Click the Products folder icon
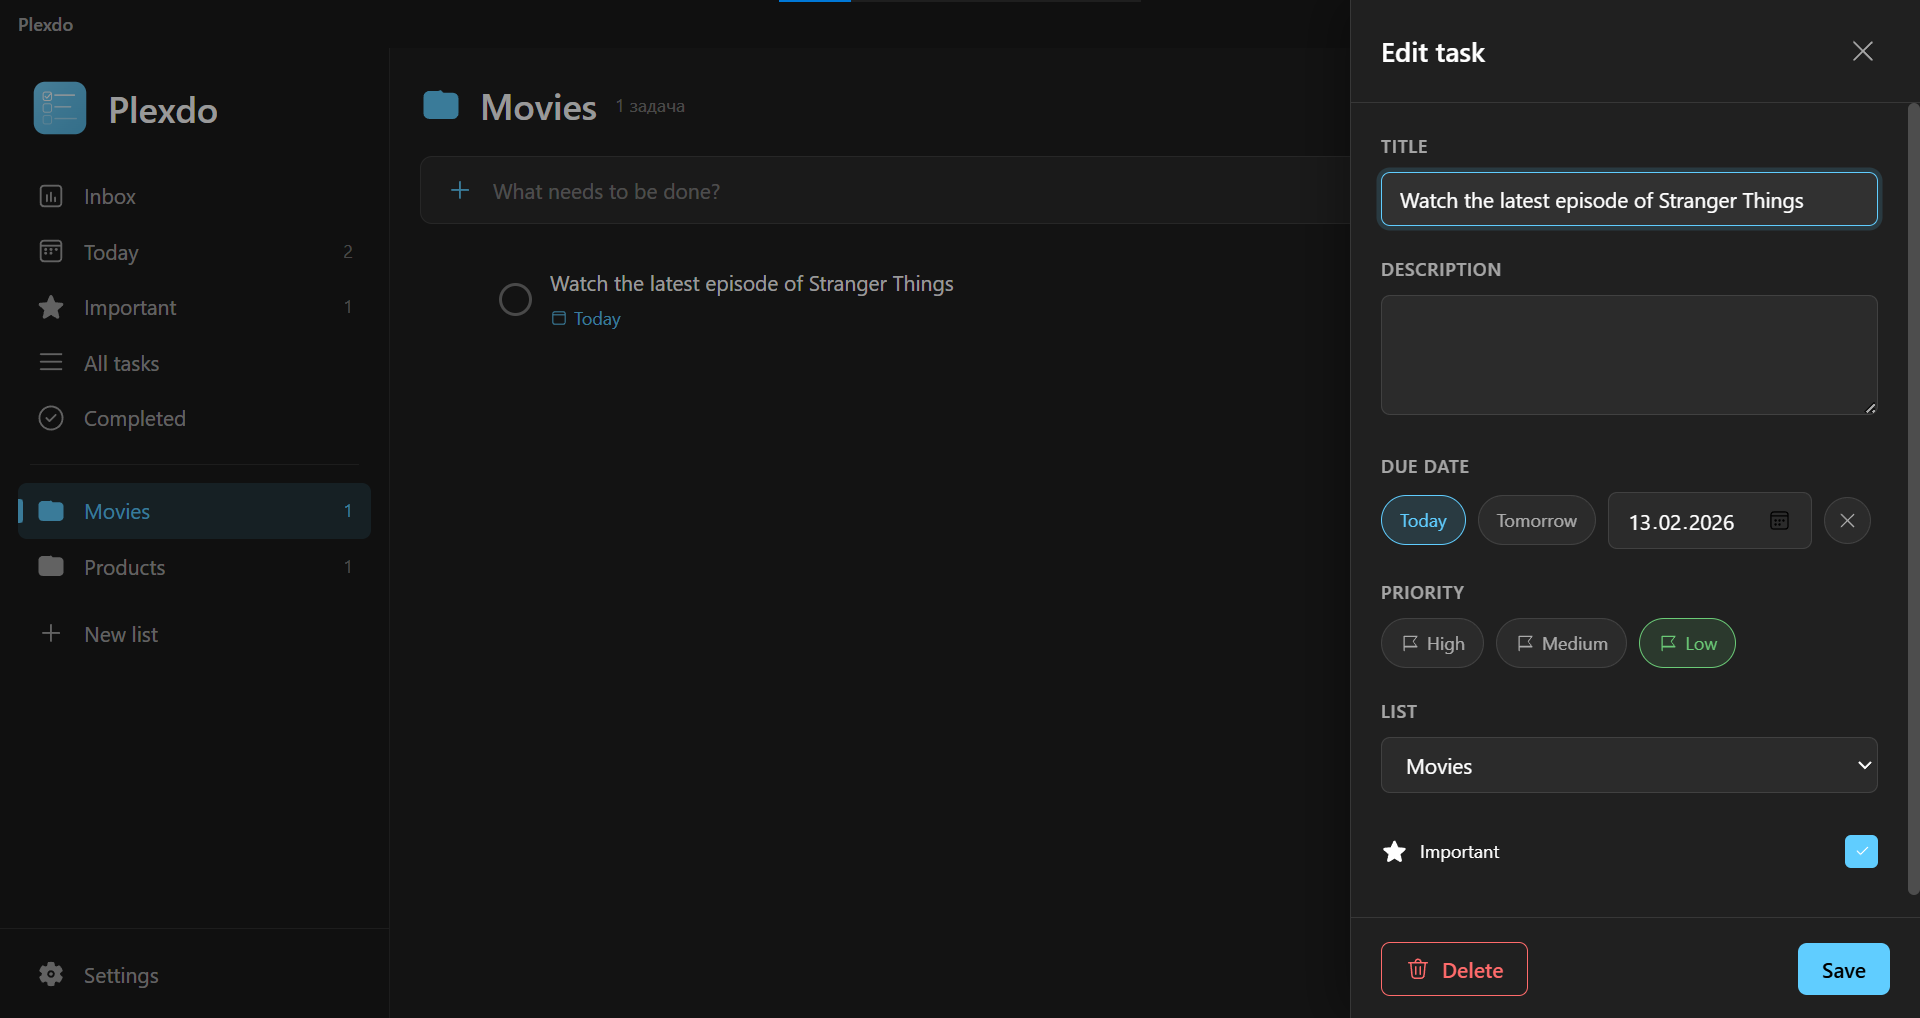The width and height of the screenshot is (1920, 1018). (52, 566)
